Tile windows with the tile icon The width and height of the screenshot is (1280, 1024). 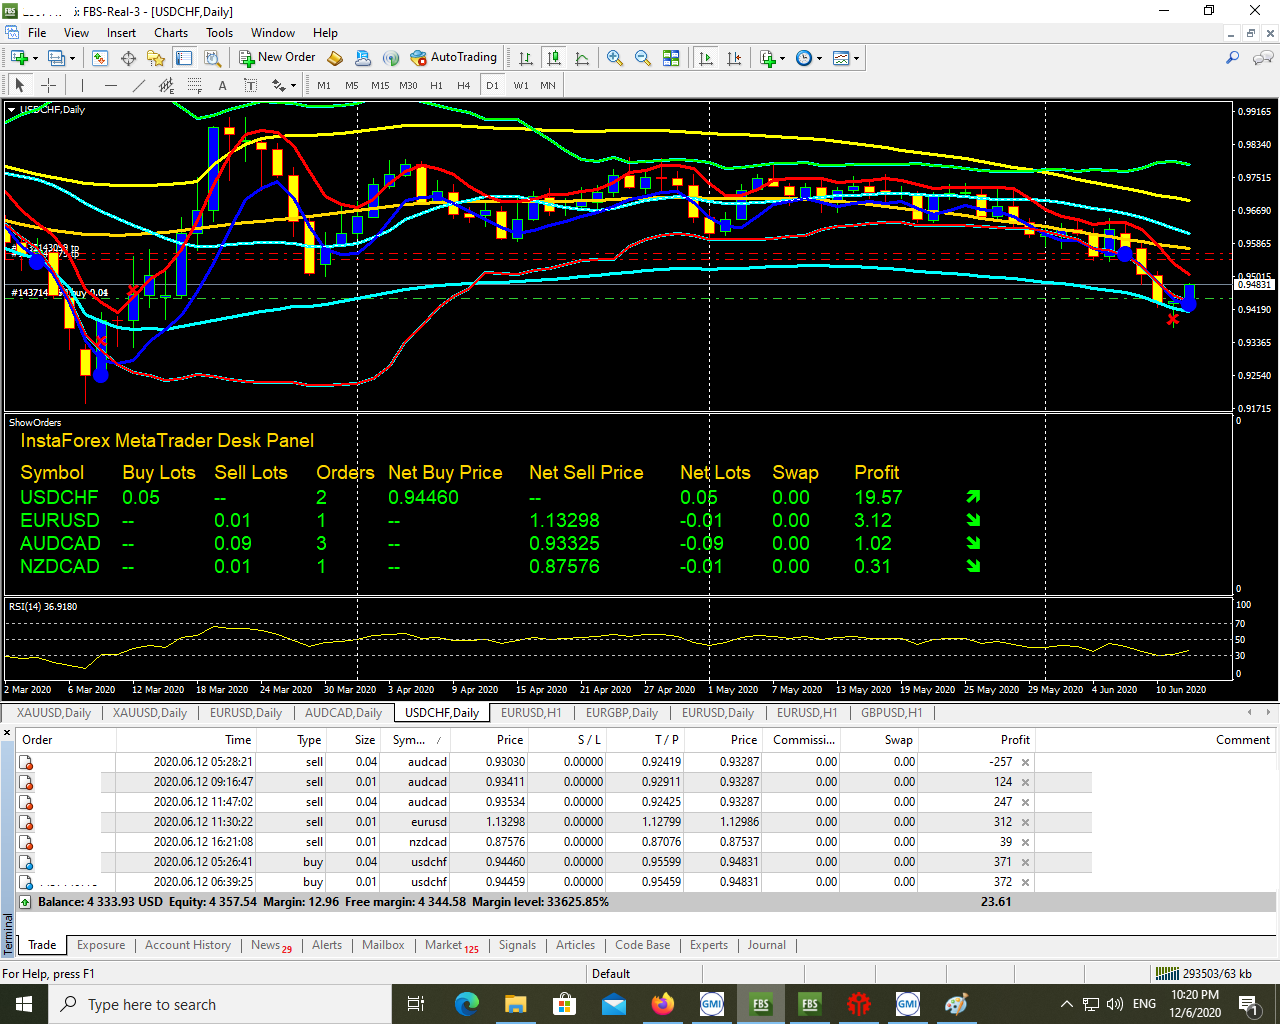click(671, 58)
